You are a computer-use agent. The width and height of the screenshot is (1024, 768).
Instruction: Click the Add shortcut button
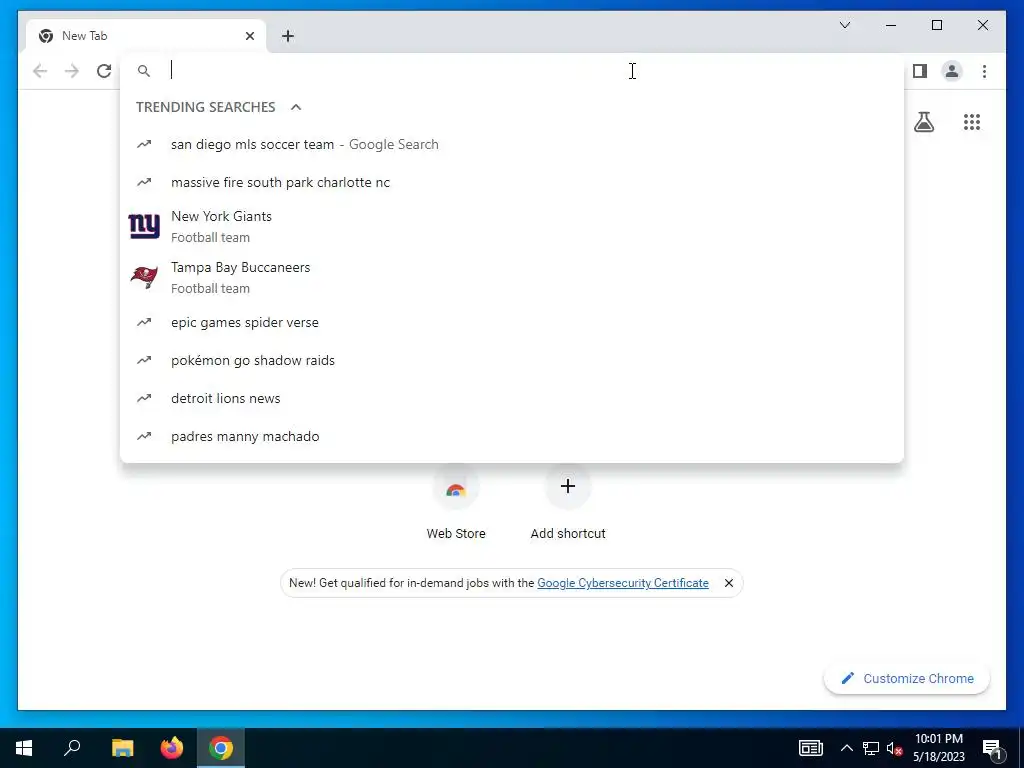[x=568, y=503]
